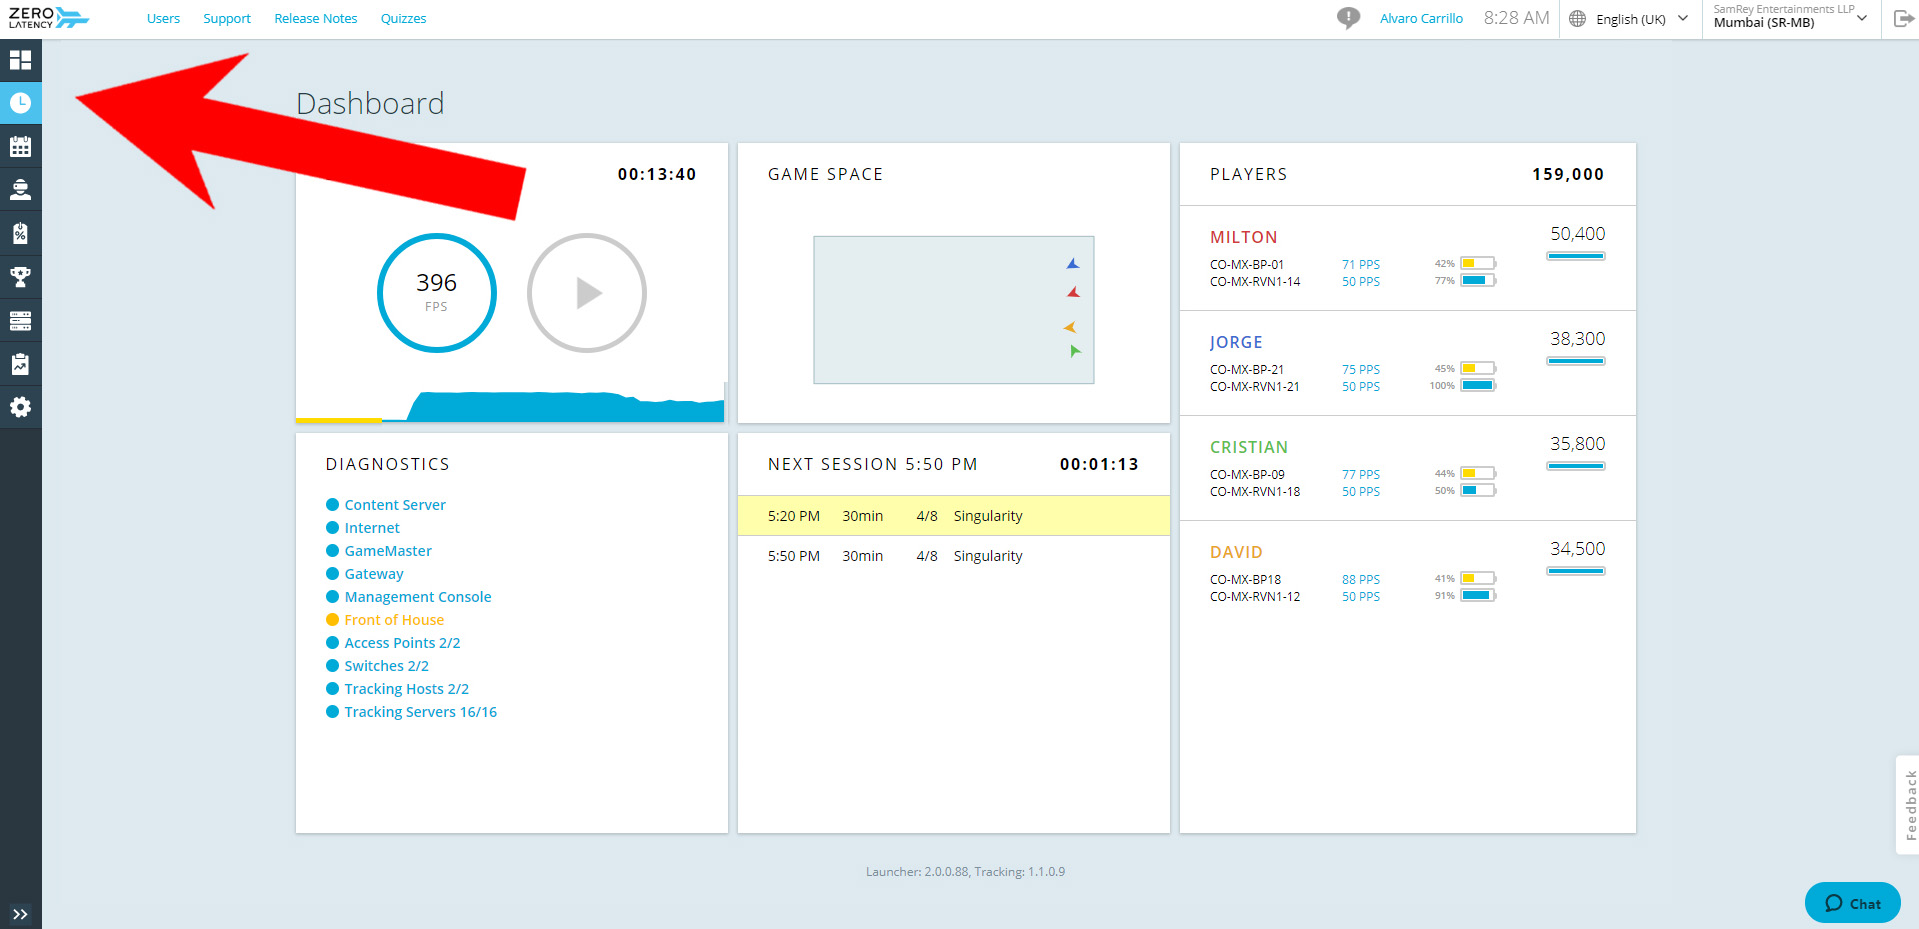This screenshot has height=929, width=1919.
Task: Open Internet diagnostic
Action: point(363,528)
